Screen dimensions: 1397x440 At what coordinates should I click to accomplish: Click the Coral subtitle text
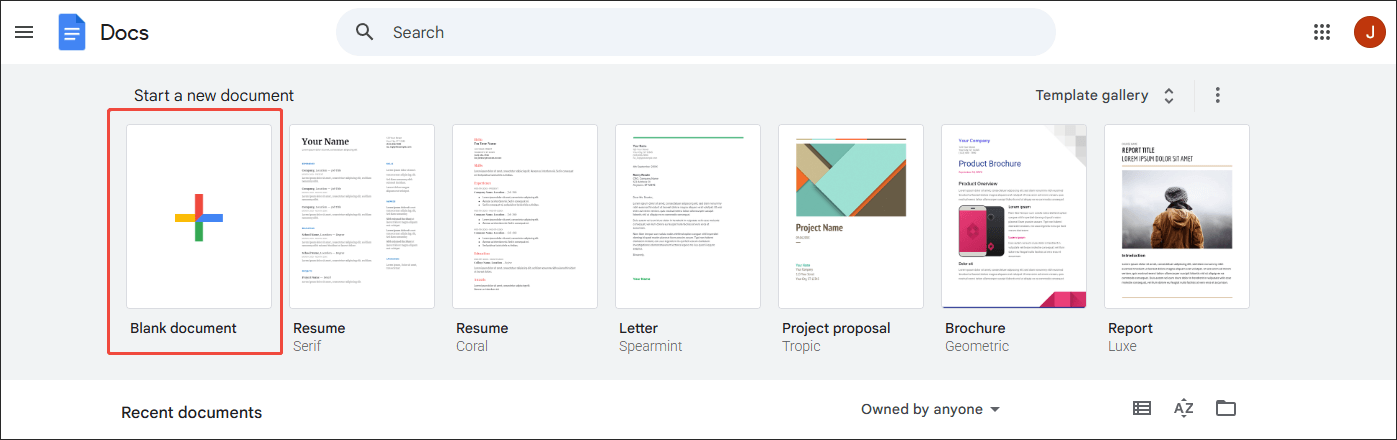click(x=472, y=346)
